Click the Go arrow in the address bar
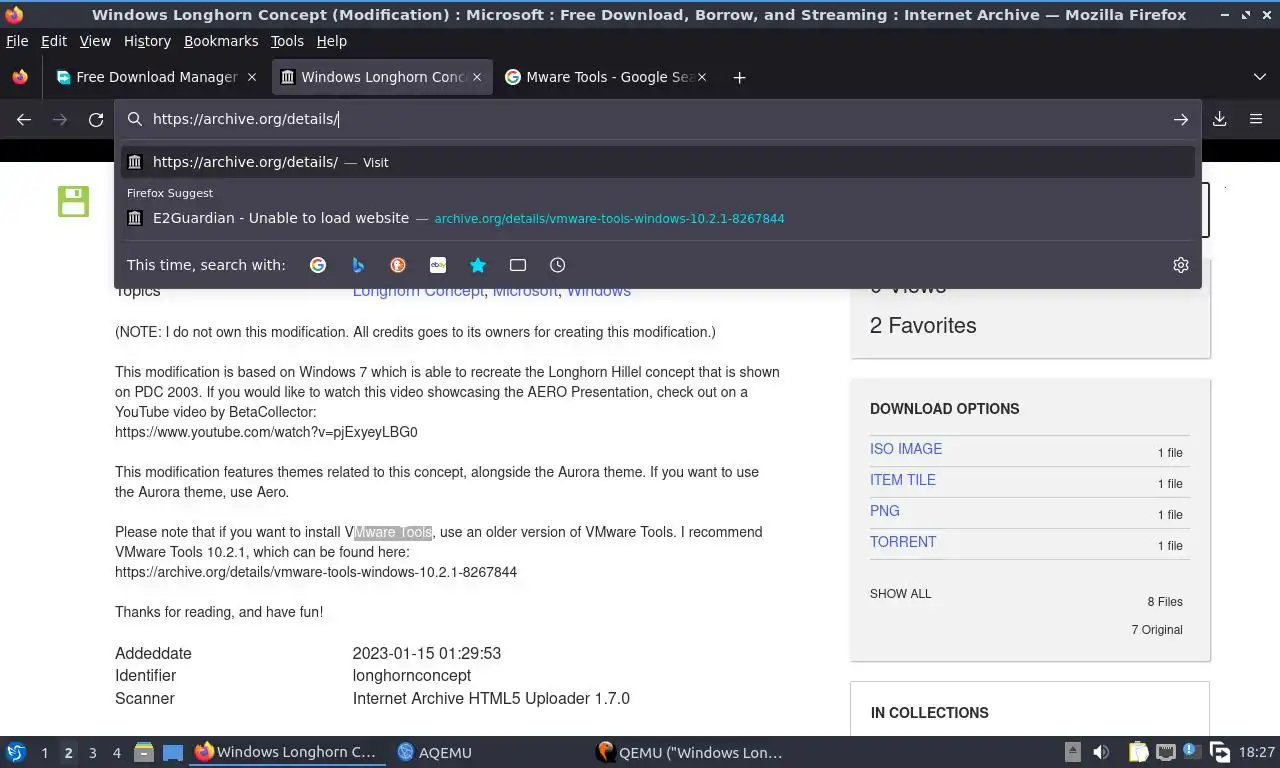The image size is (1280, 768). point(1181,119)
